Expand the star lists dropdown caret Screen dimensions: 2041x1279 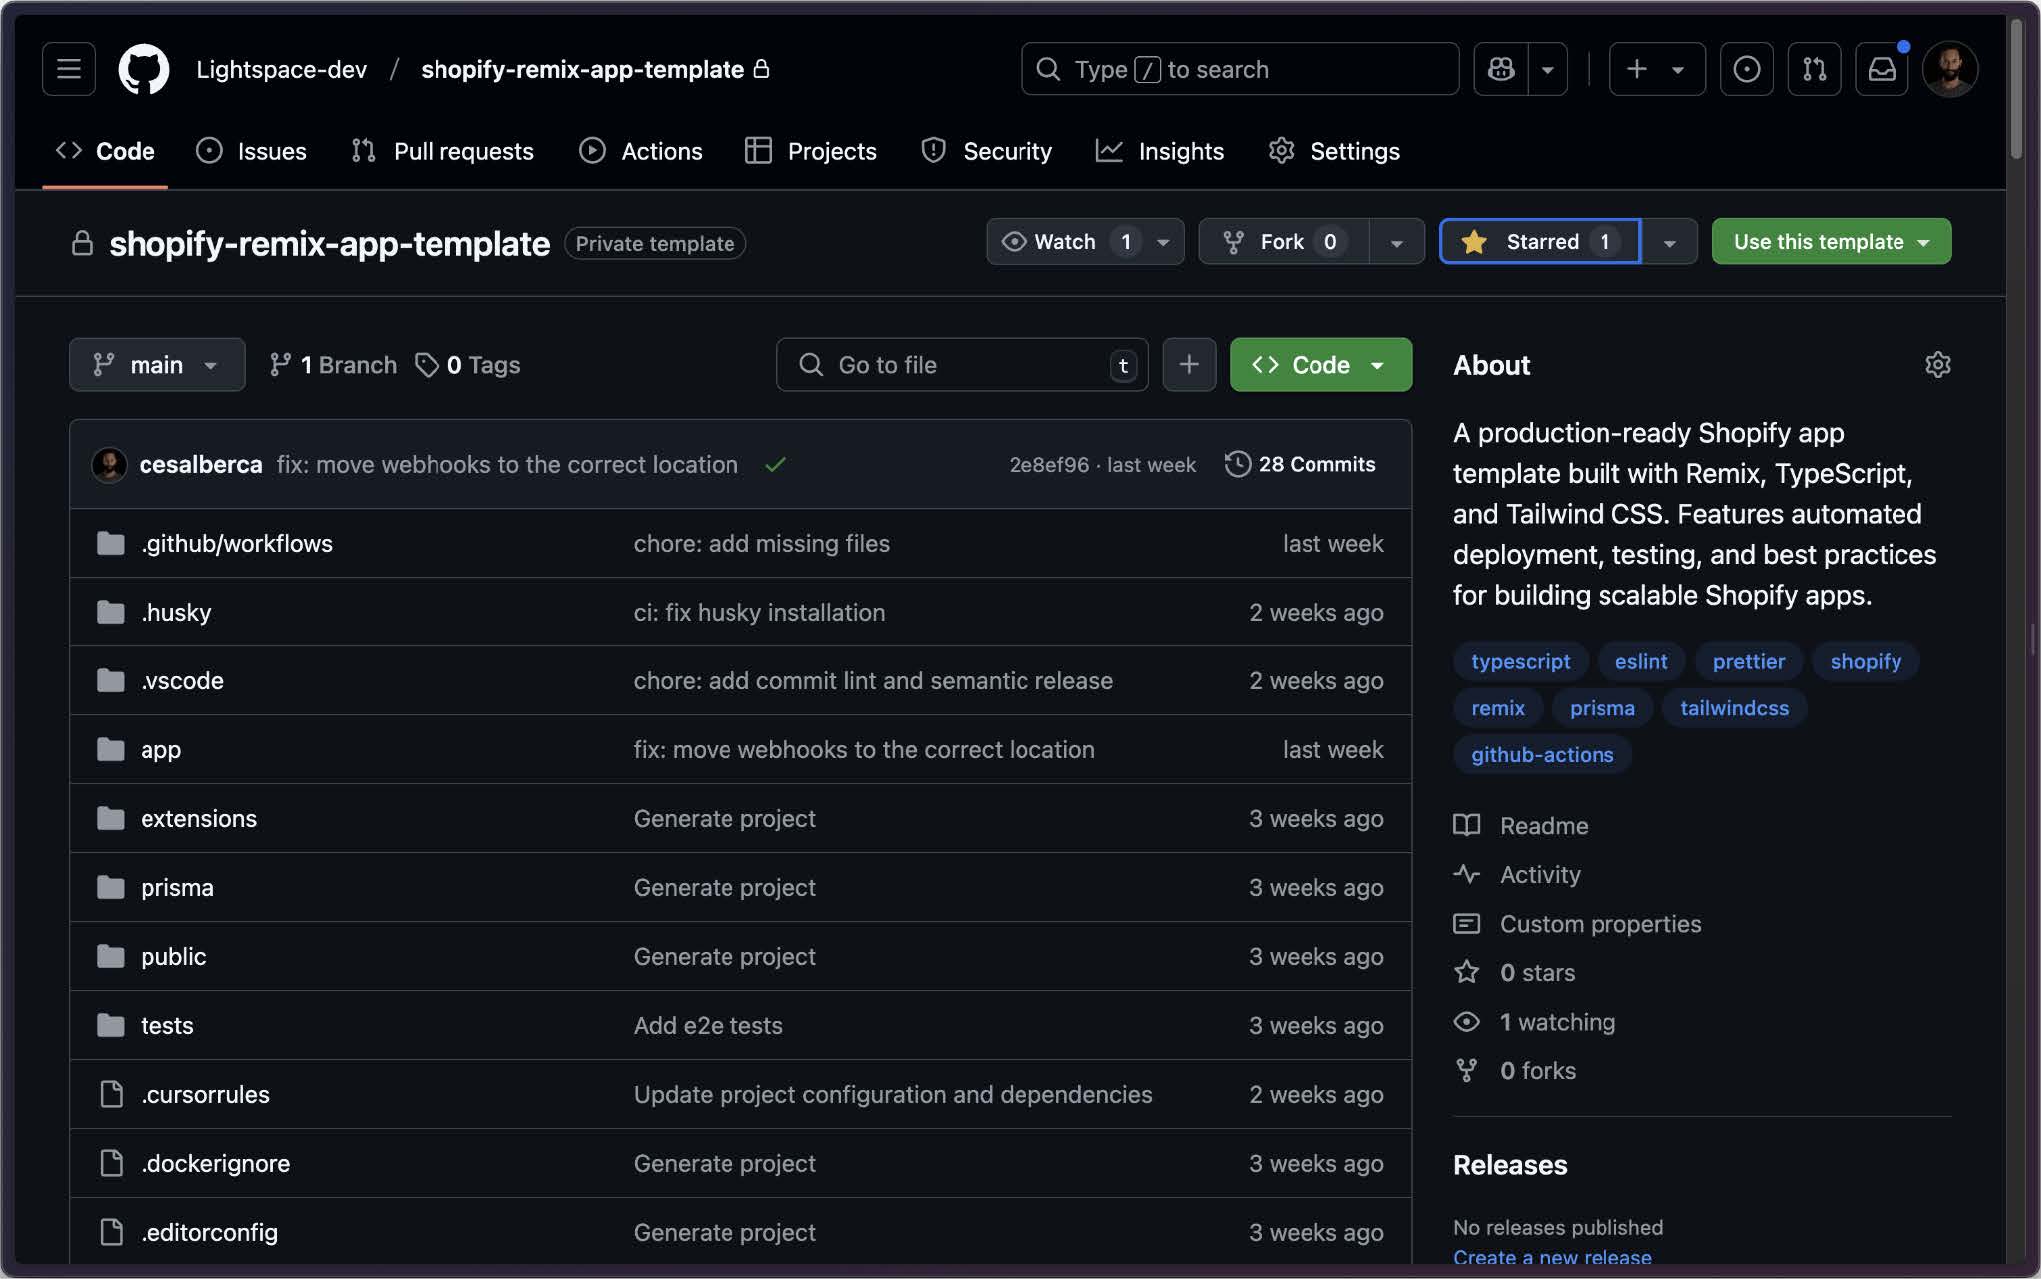1669,242
